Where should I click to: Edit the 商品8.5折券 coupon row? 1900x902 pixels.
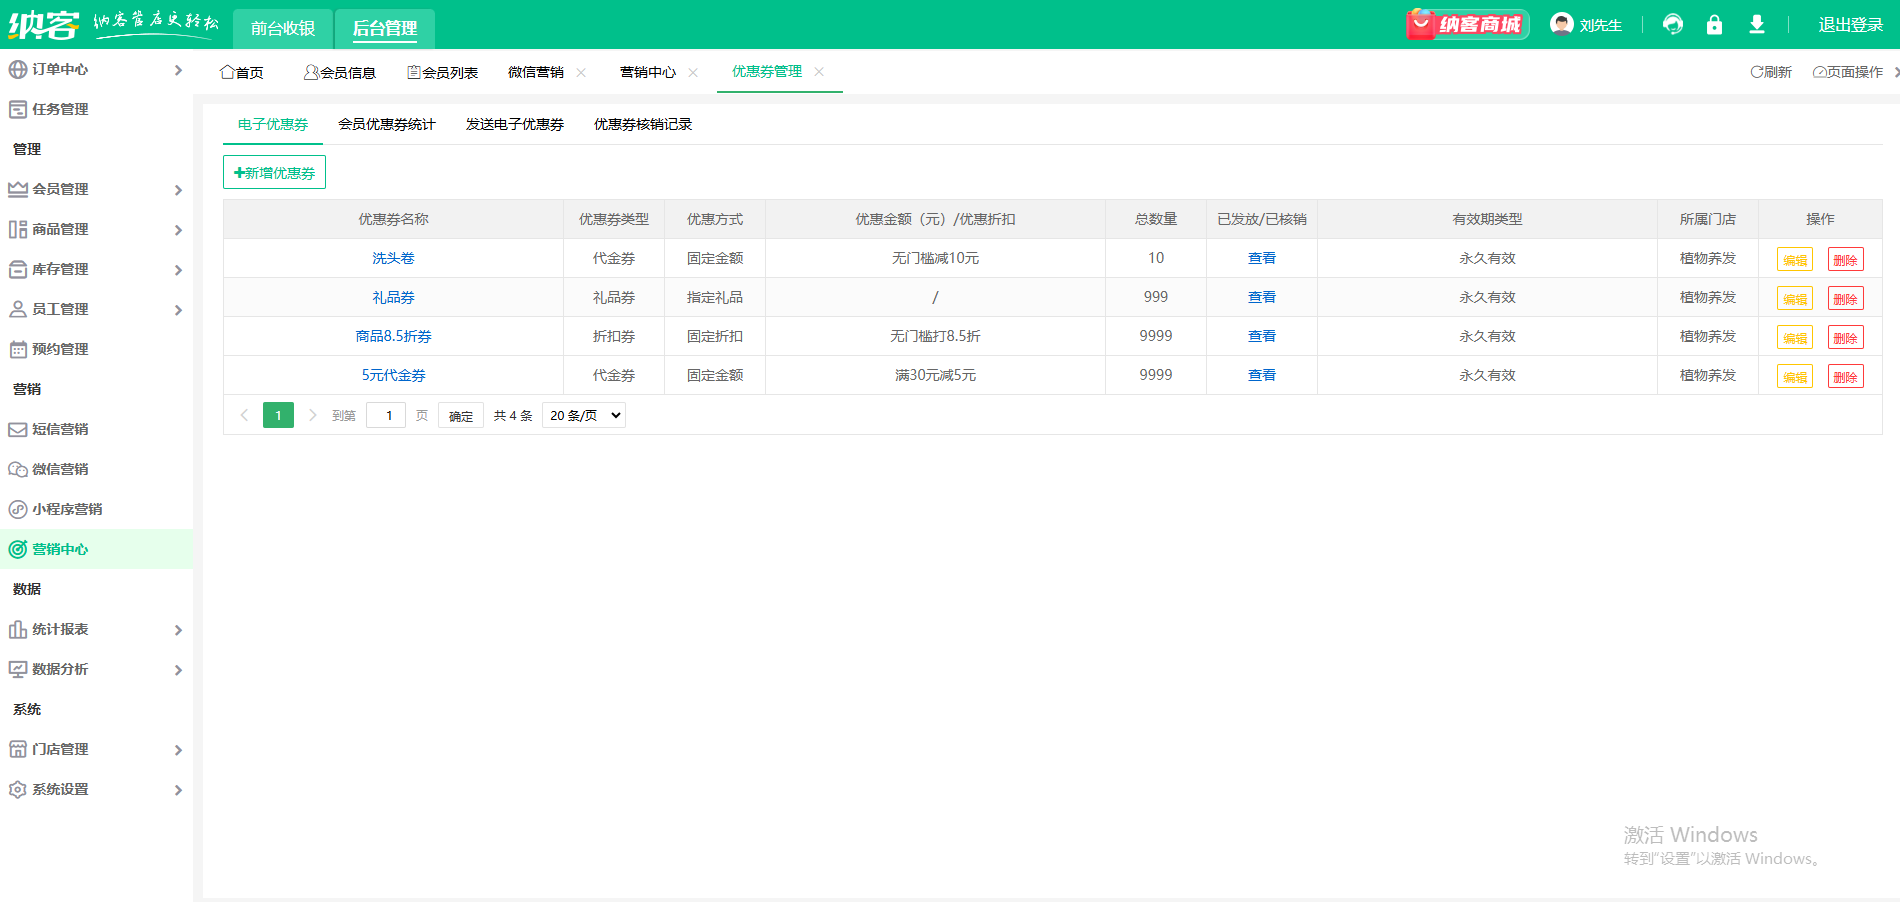(x=1795, y=338)
